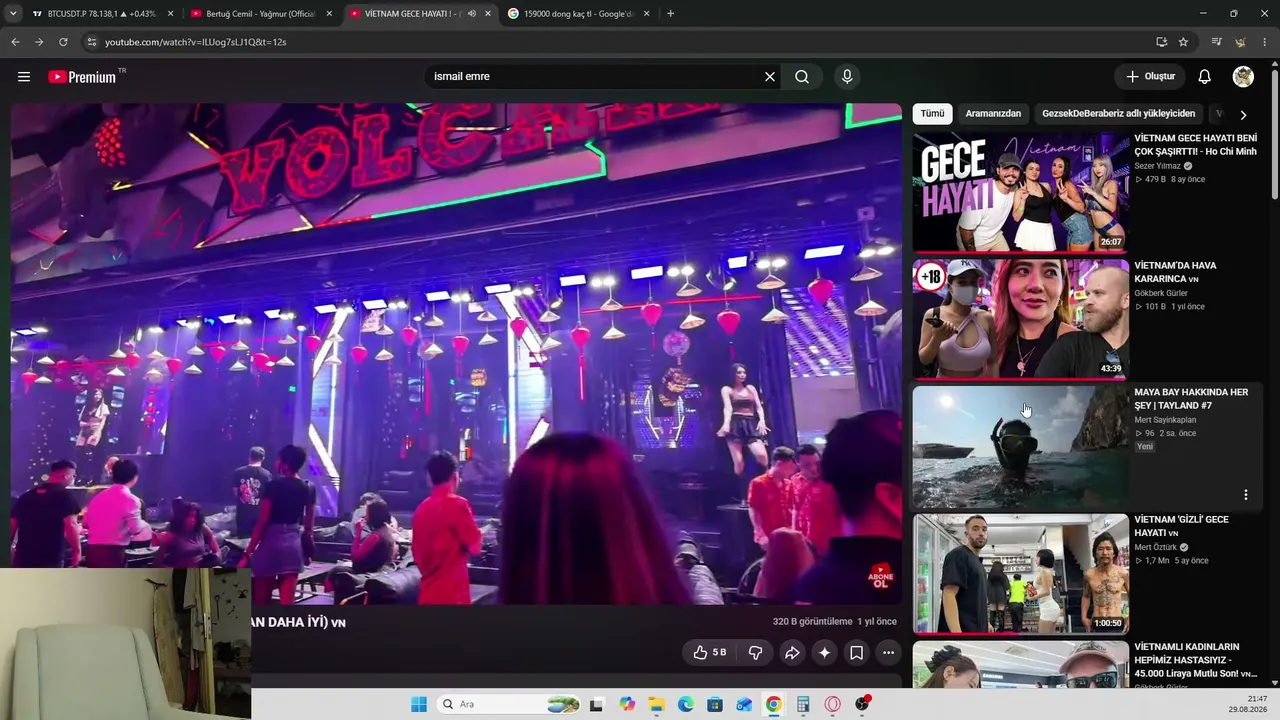This screenshot has width=1280, height=720.
Task: View site information icon beside the URL
Action: (x=92, y=42)
